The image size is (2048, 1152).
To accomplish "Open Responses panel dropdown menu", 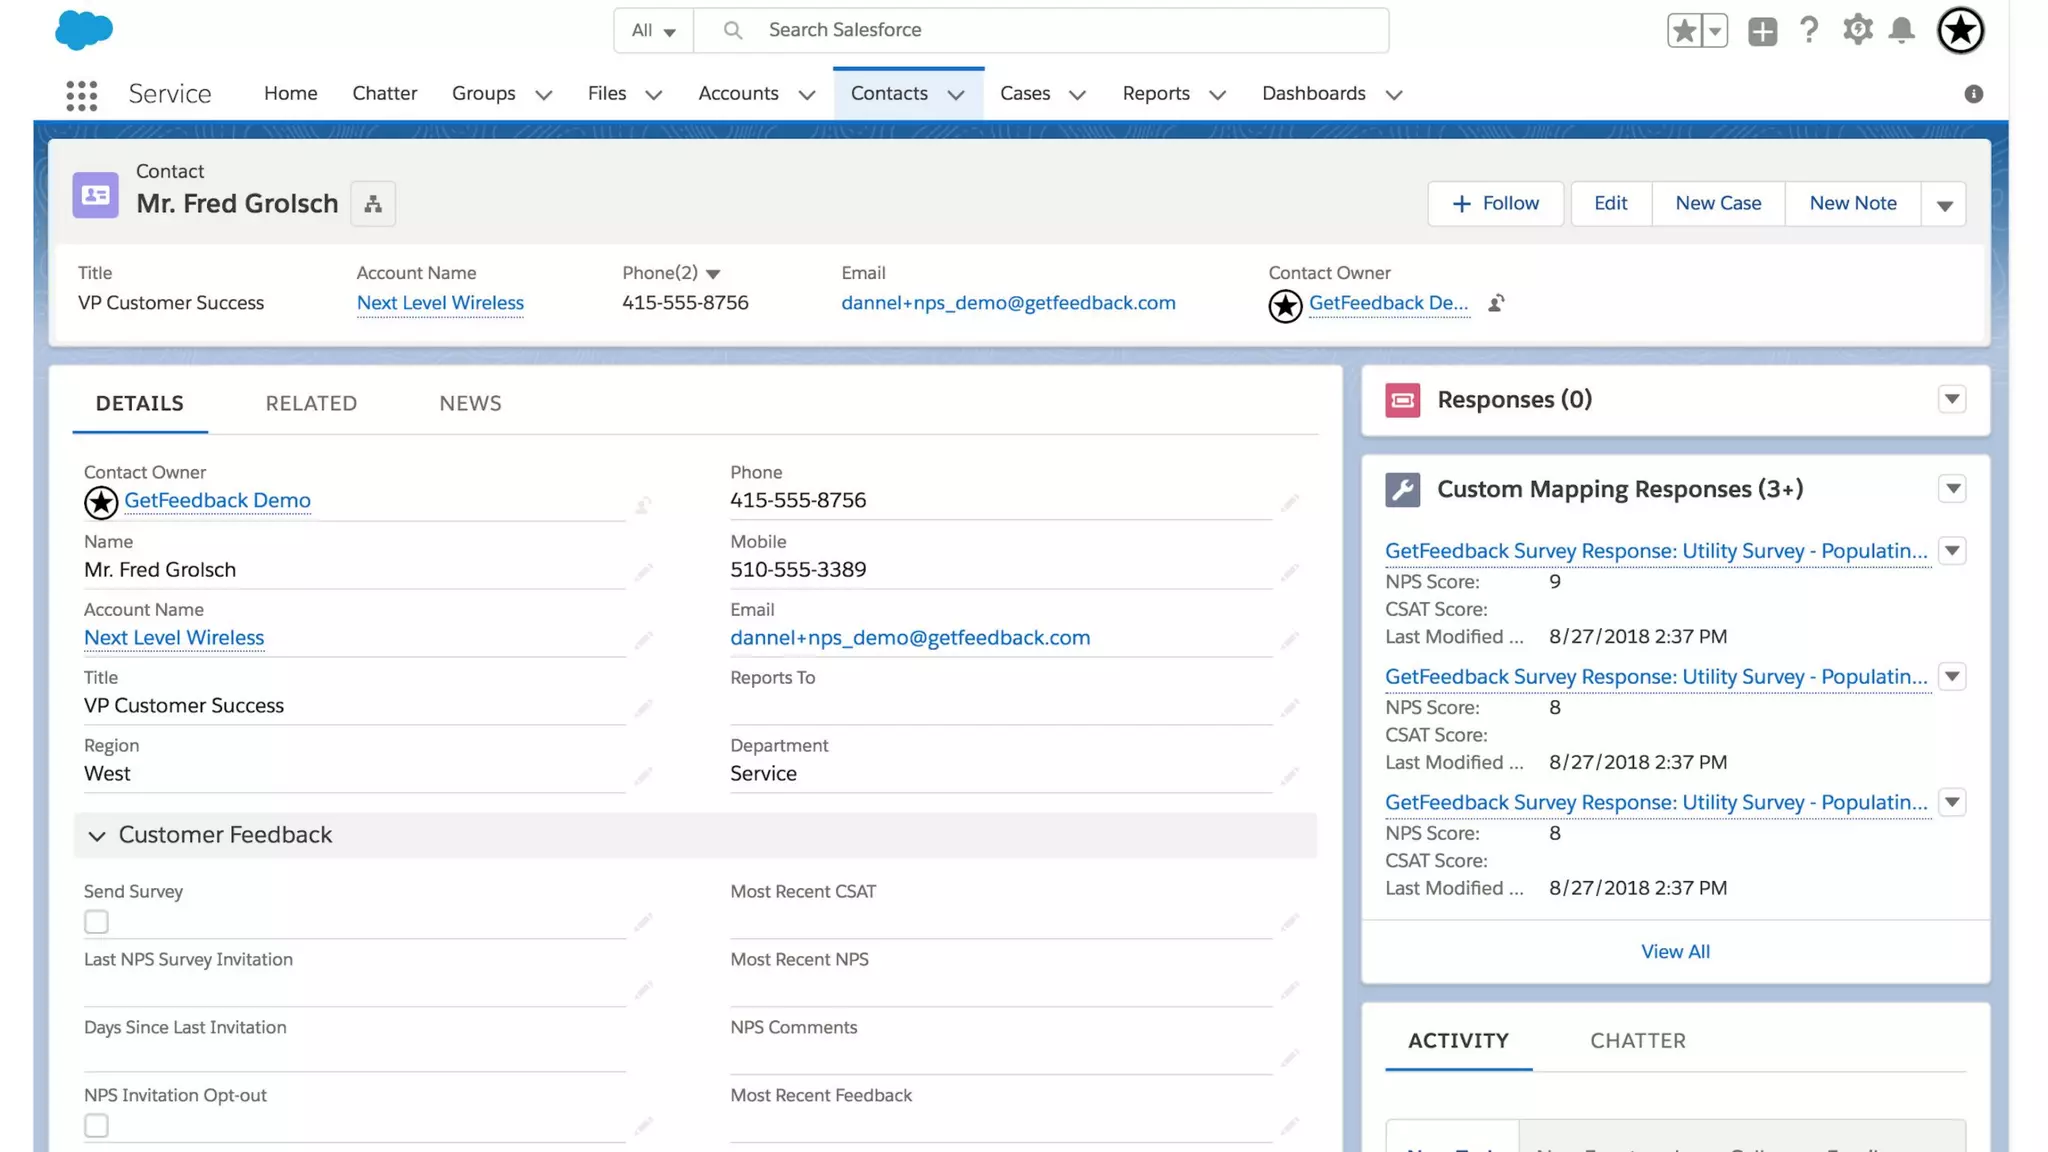I will click(x=1951, y=399).
